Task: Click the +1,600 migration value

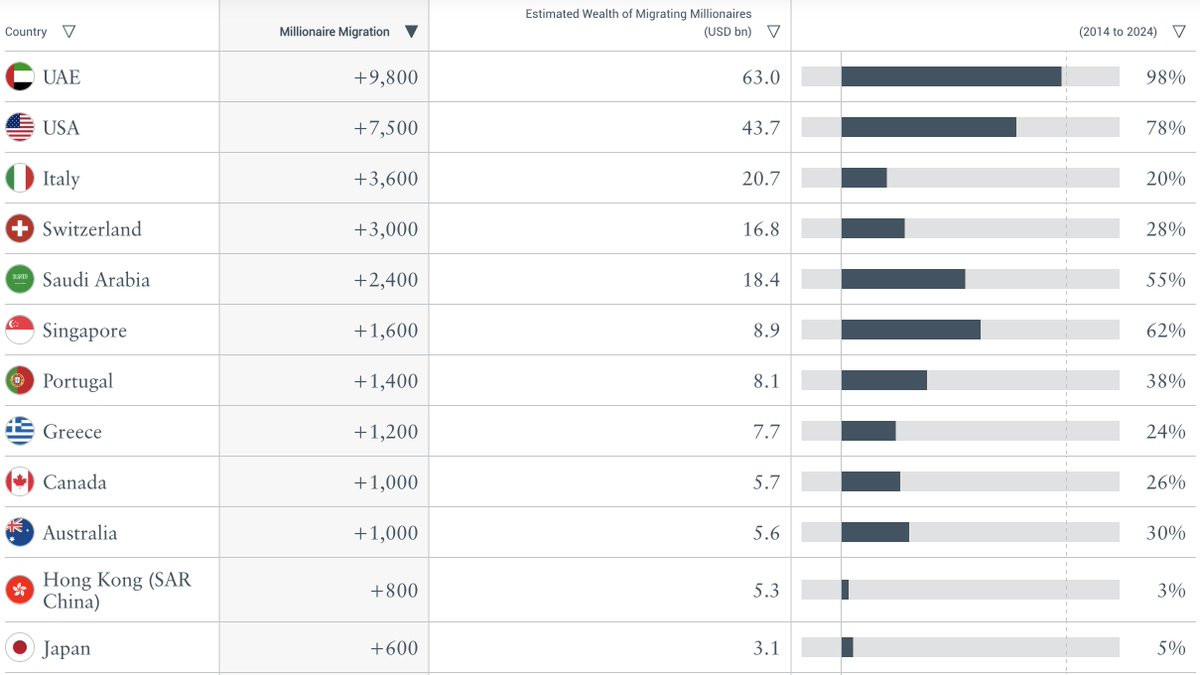Action: click(x=386, y=331)
